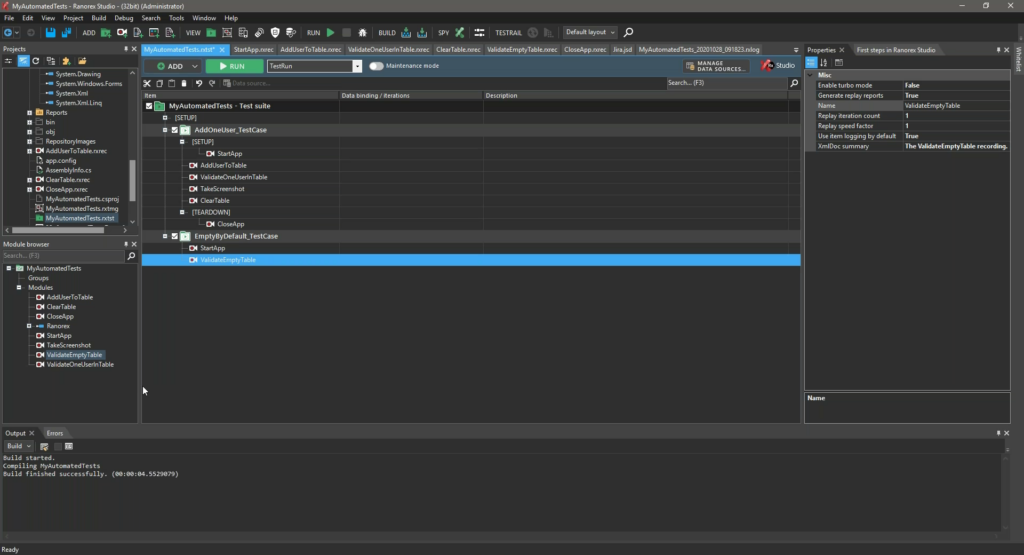Open the settings sliders icon in toolbar
1024x555 pixels.
tap(479, 32)
